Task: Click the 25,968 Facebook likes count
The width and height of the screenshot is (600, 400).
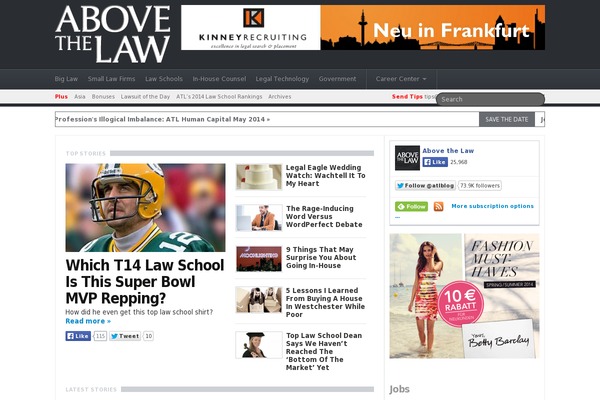Action: 459,162
